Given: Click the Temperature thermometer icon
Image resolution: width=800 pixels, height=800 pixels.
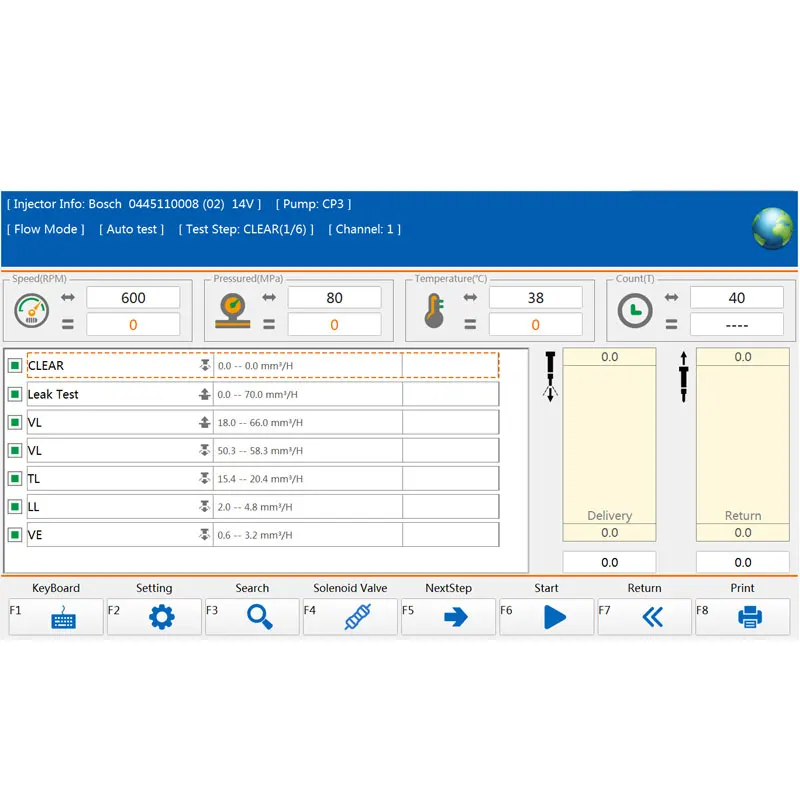Looking at the screenshot, I should point(434,310).
